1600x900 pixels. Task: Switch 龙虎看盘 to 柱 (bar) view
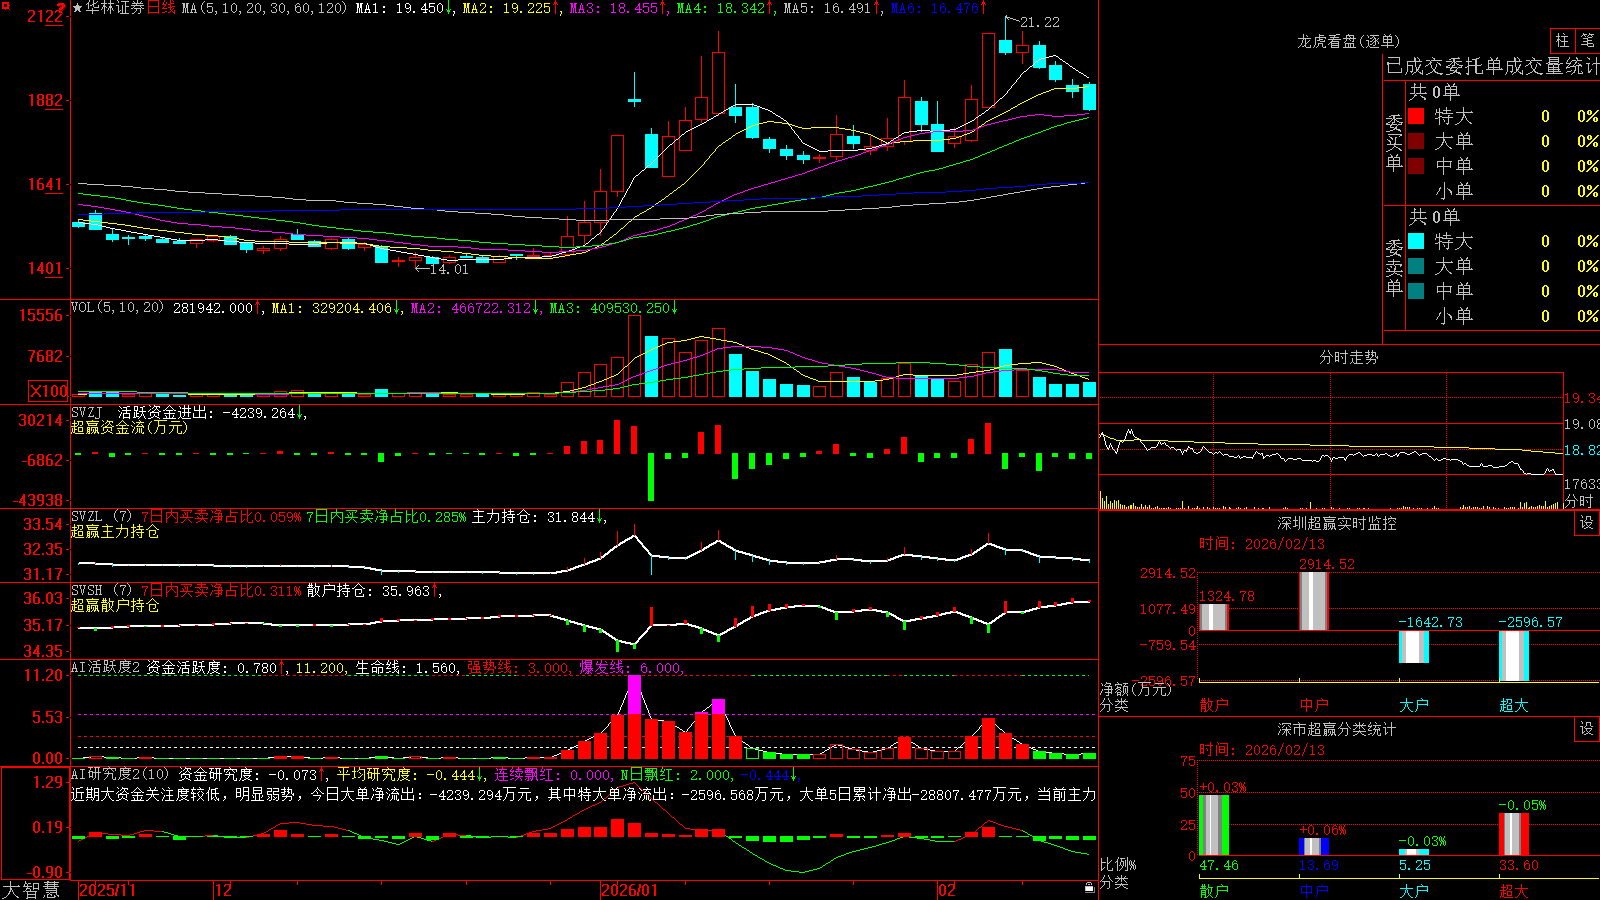1563,40
